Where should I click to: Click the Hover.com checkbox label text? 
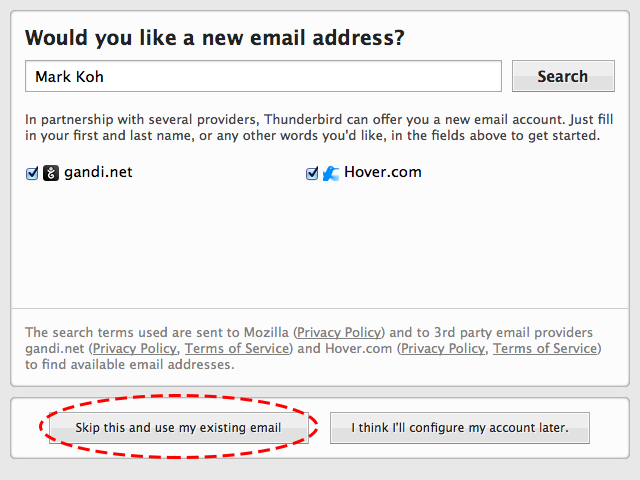coord(383,172)
